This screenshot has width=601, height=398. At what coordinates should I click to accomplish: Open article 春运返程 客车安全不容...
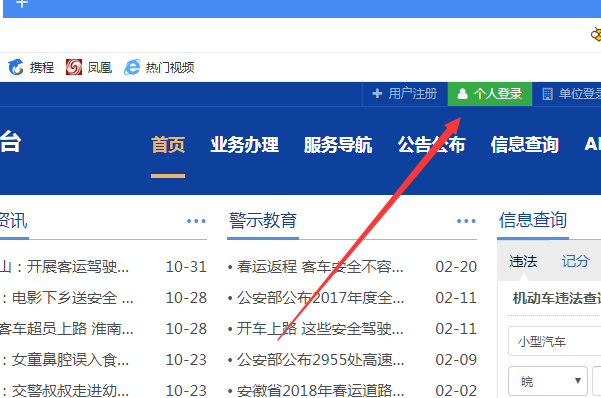pyautogui.click(x=320, y=266)
